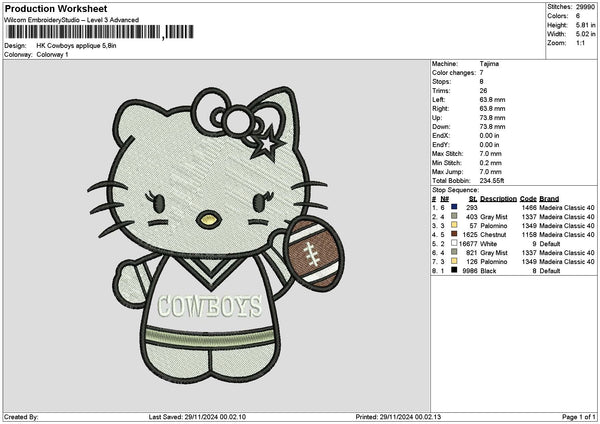Image resolution: width=600 pixels, height=424 pixels.
Task: Select the width value '5.02 in'
Action: [x=586, y=34]
